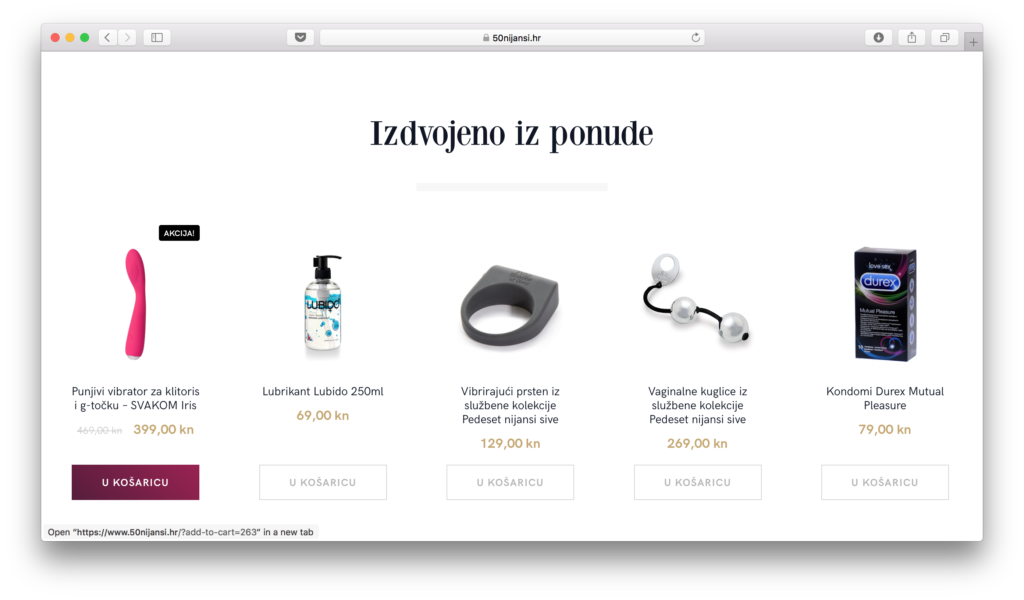Open the Downloads icon in toolbar
This screenshot has height=600, width=1024.
pyautogui.click(x=878, y=37)
